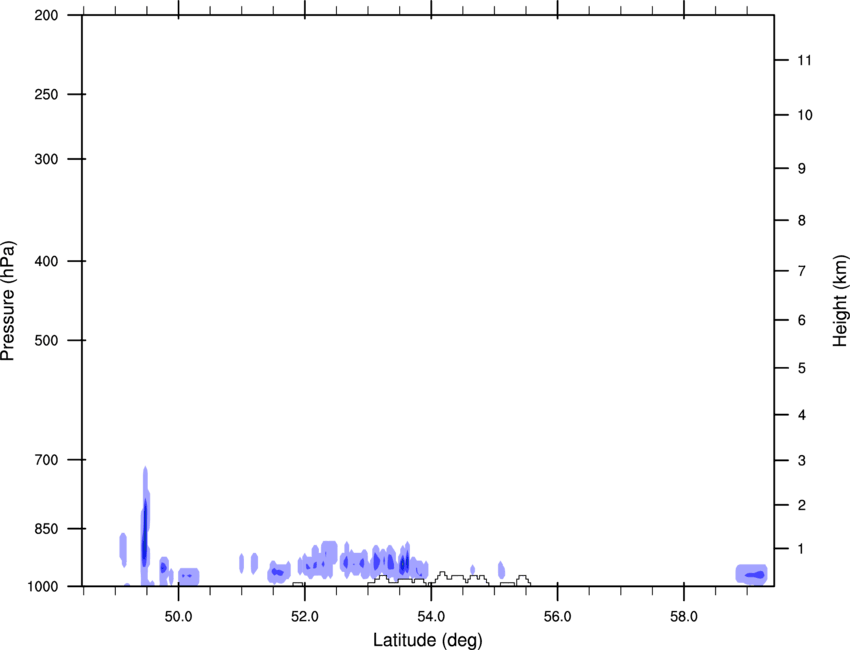
Task: Click the 54.0 latitude tick label
Action: [432, 617]
